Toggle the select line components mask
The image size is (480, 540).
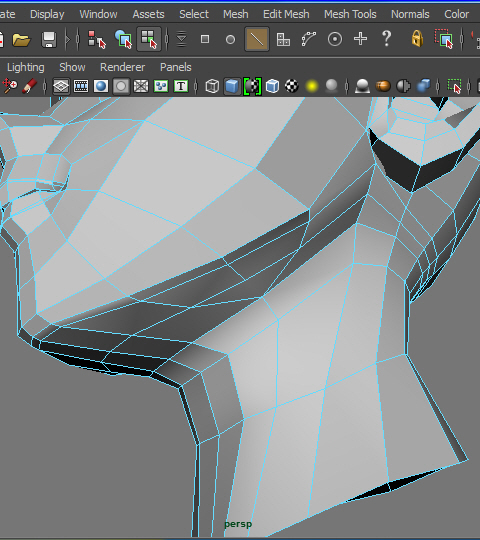pyautogui.click(x=257, y=39)
